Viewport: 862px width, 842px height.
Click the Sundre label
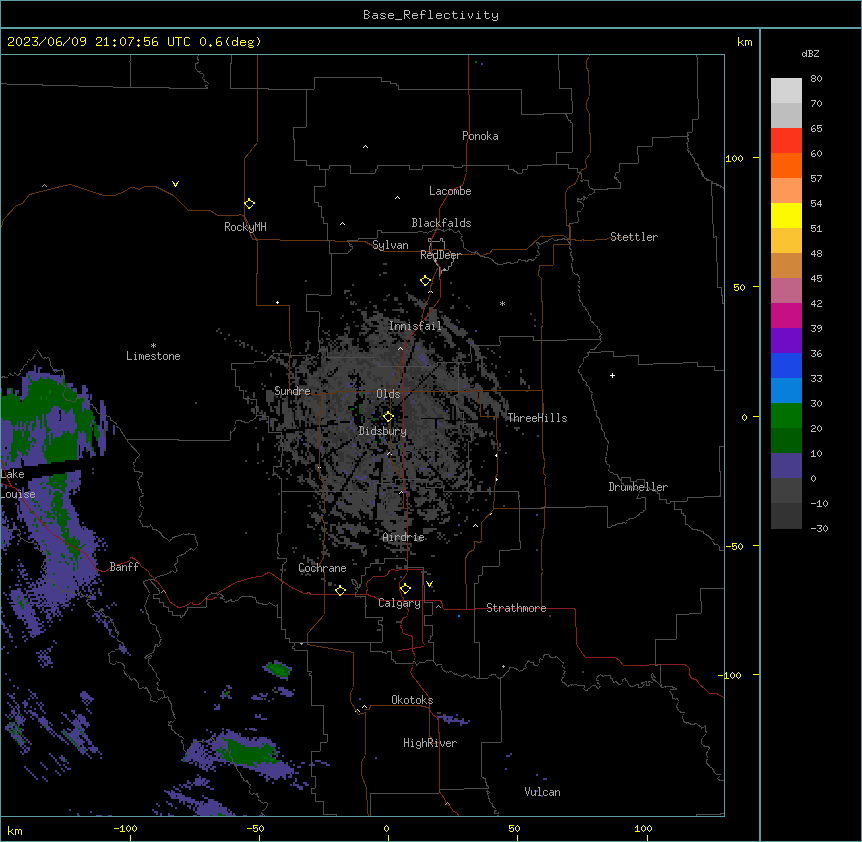pyautogui.click(x=292, y=391)
